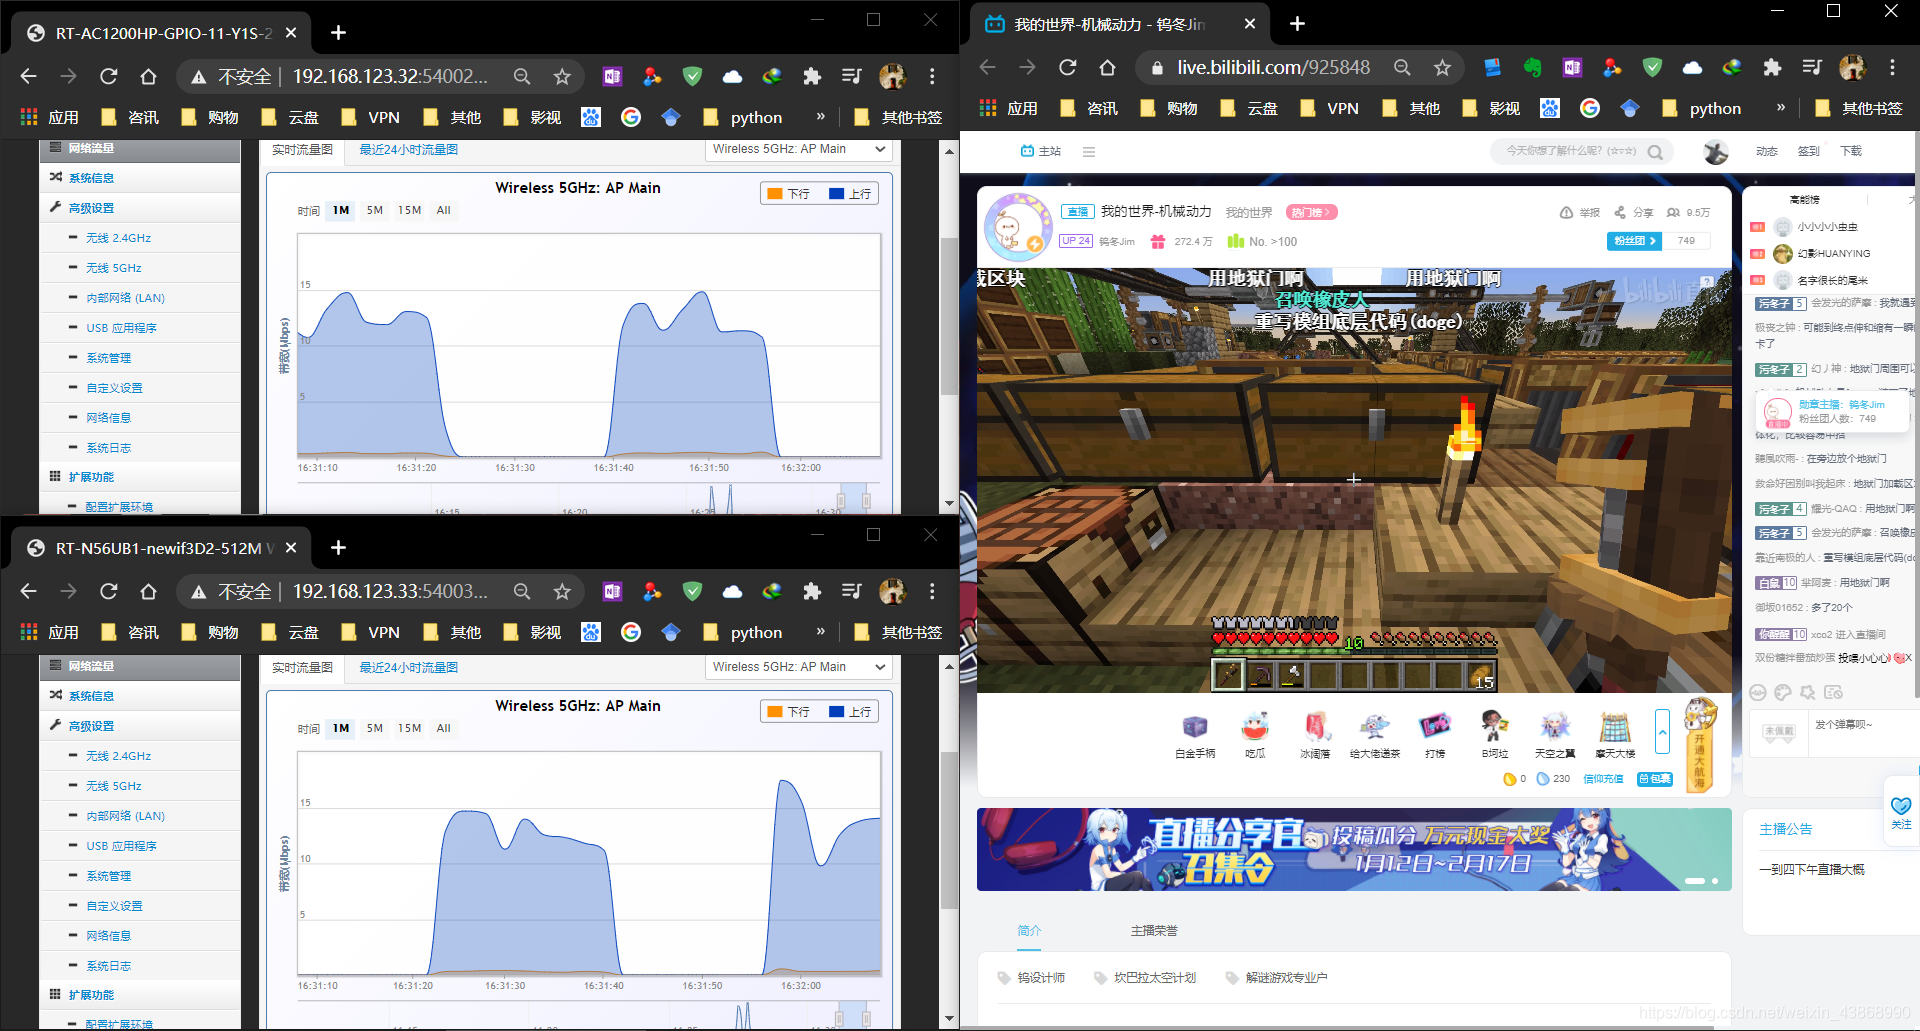The image size is (1920, 1031).
Task: Send the 给大佬递茶 gift
Action: 1375,736
